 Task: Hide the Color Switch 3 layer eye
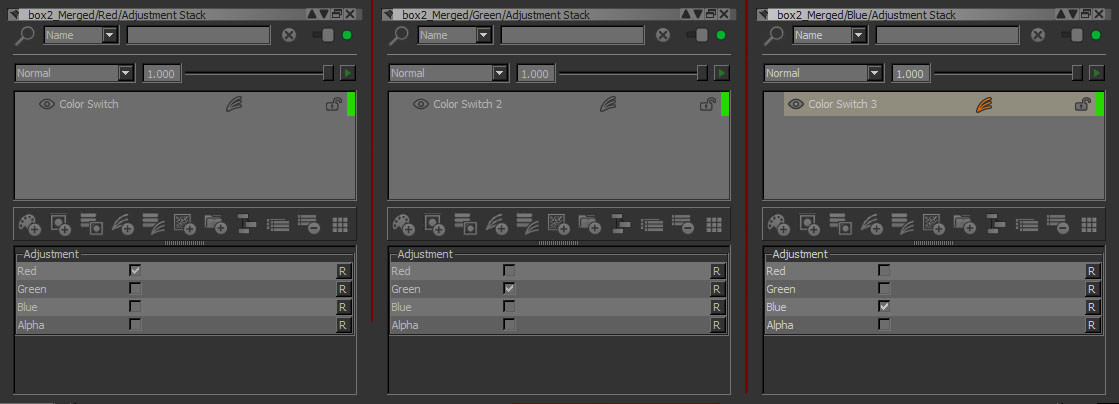(796, 104)
